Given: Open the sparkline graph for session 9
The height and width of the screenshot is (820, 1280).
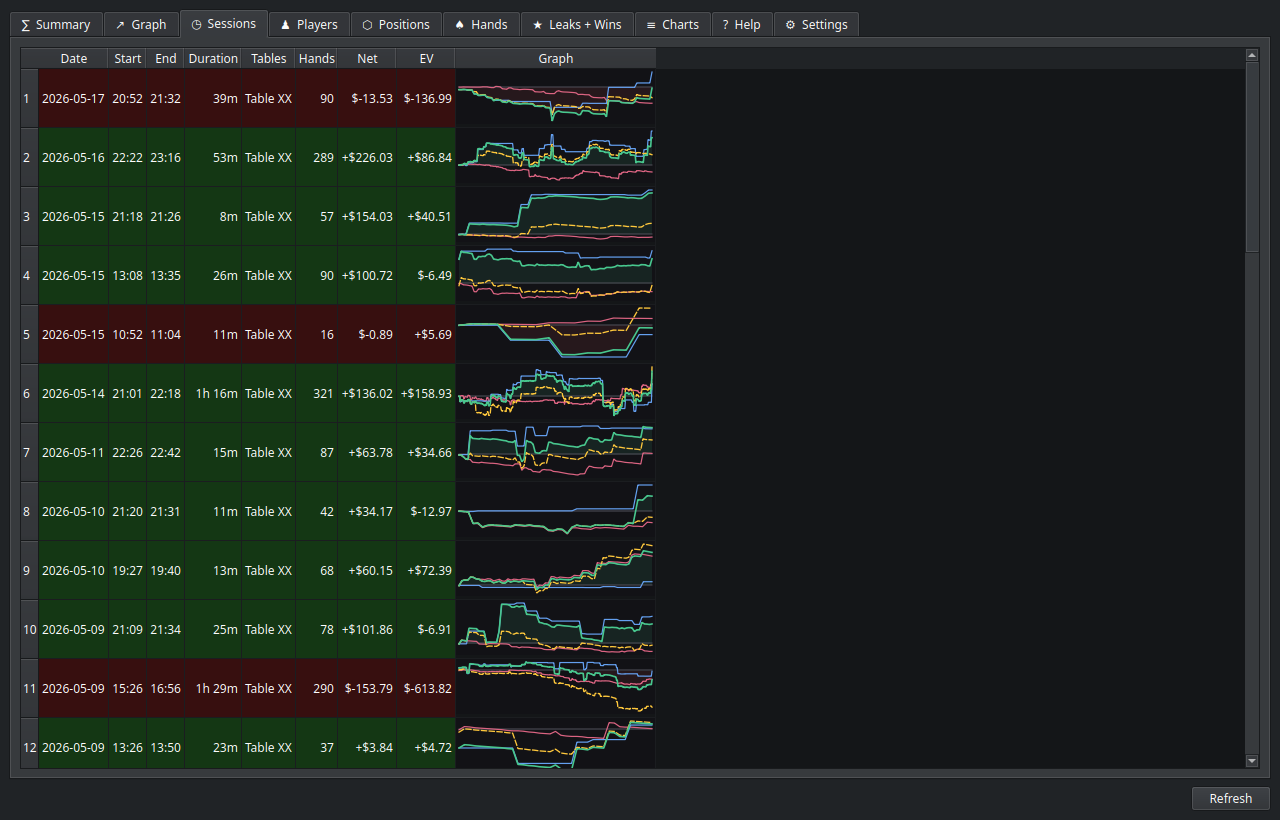Looking at the screenshot, I should pyautogui.click(x=556, y=570).
